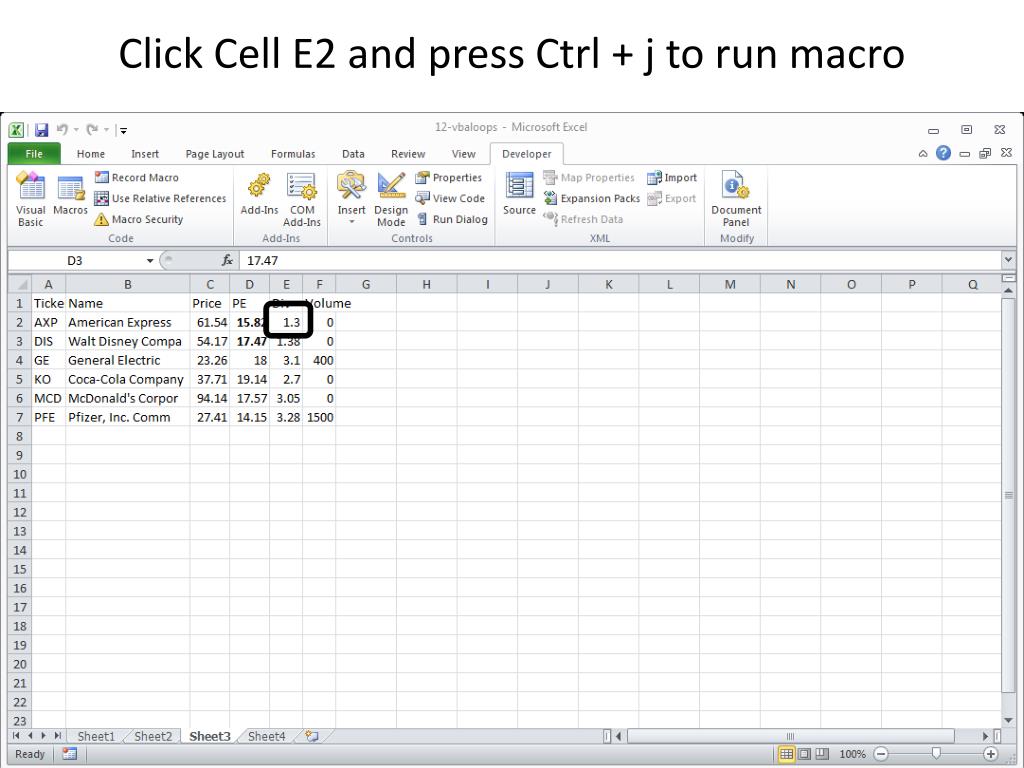Start Record Macro
1024x768 pixels.
[x=136, y=178]
